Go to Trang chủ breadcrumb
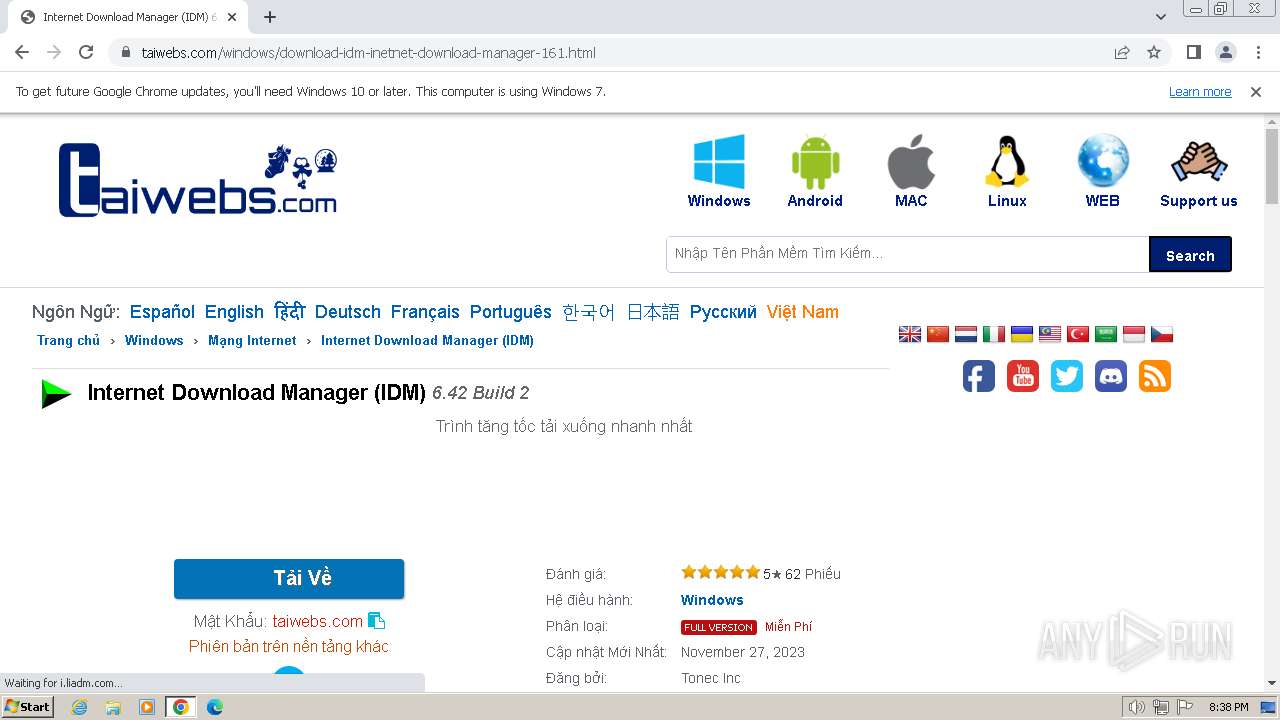This screenshot has width=1280, height=720. pyautogui.click(x=68, y=341)
